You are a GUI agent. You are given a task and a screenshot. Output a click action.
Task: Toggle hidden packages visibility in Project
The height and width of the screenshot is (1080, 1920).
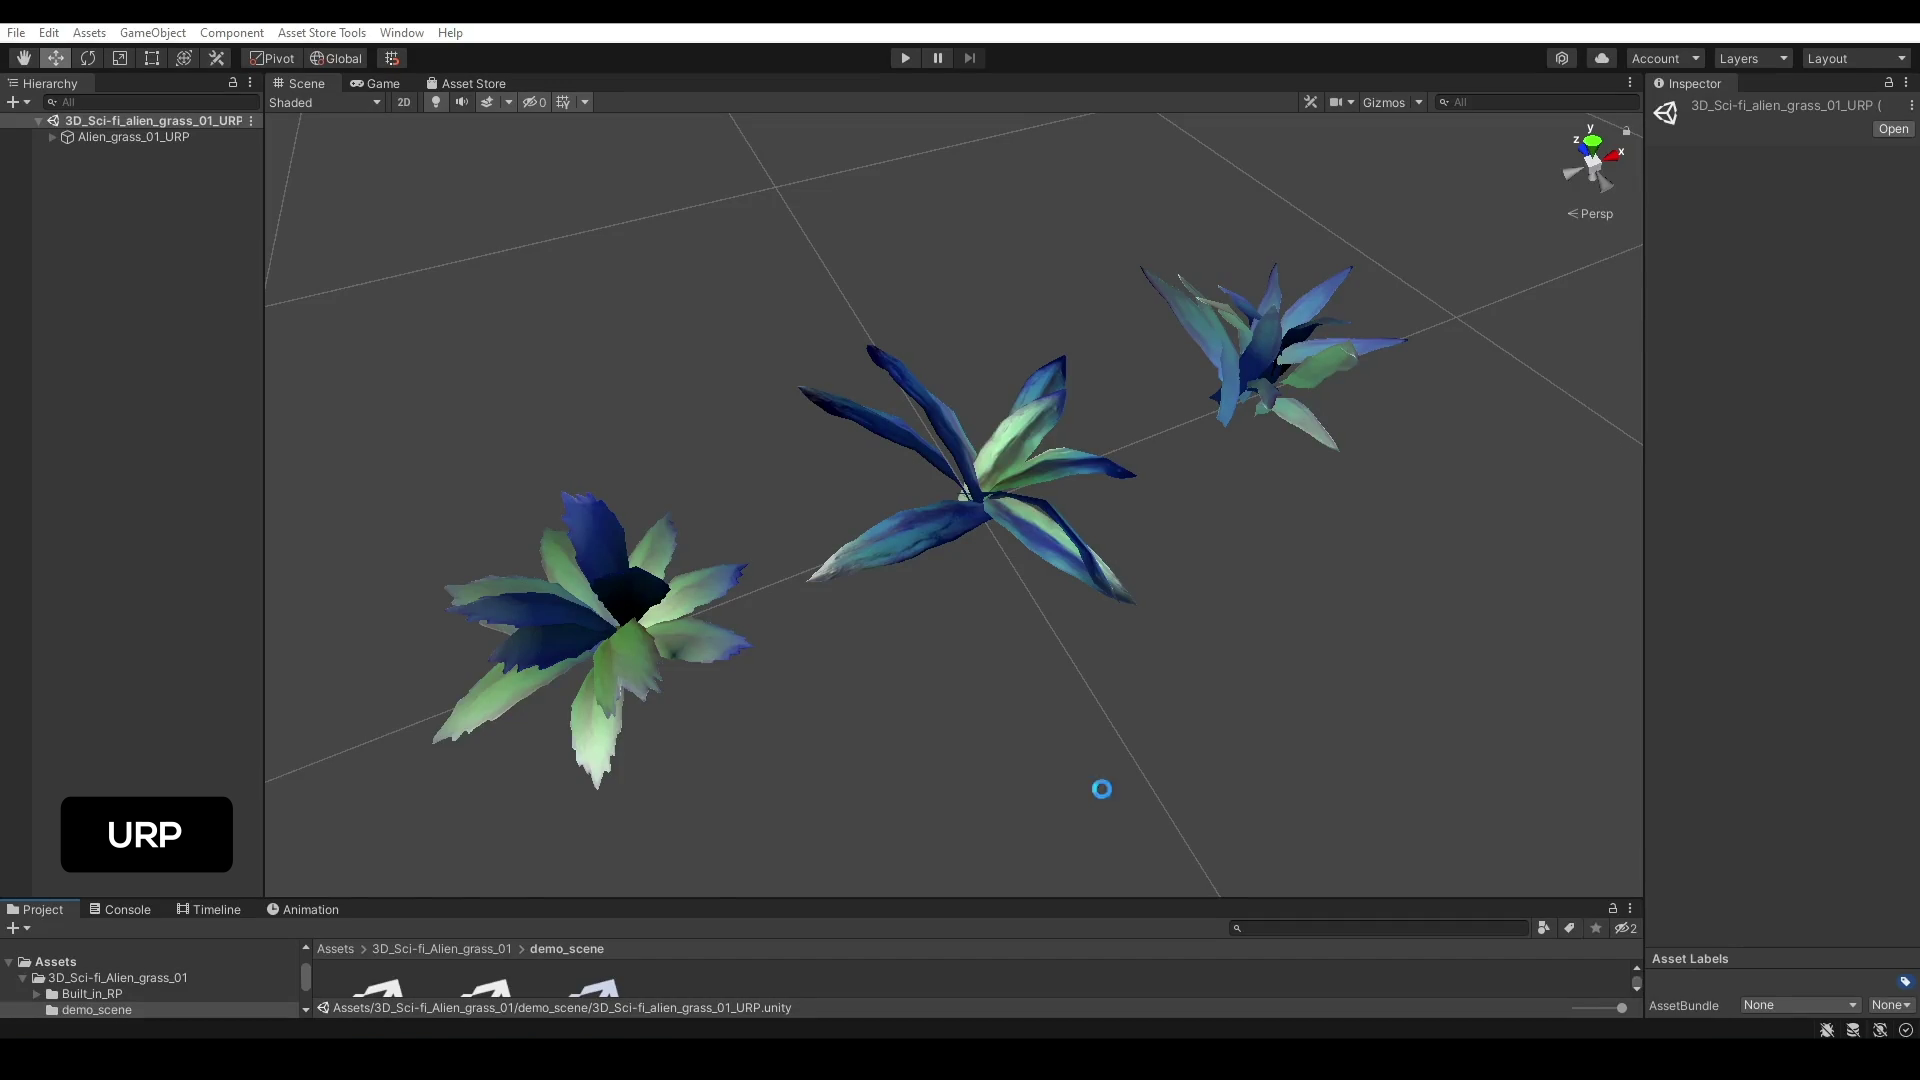coord(1626,928)
